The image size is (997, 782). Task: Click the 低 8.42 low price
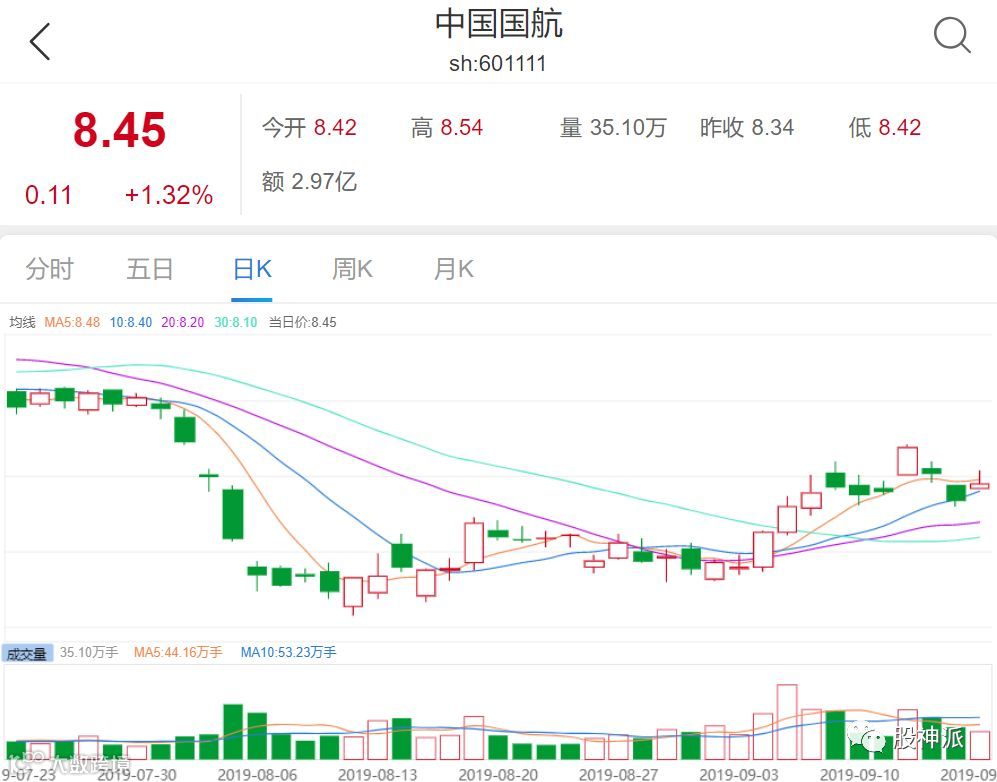coord(884,128)
